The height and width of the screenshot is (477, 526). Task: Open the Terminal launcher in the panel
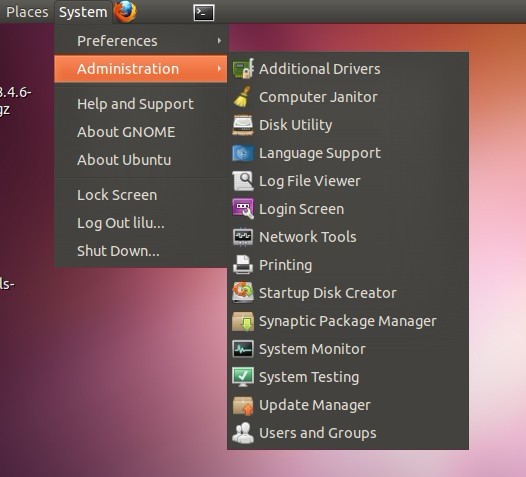click(x=204, y=12)
